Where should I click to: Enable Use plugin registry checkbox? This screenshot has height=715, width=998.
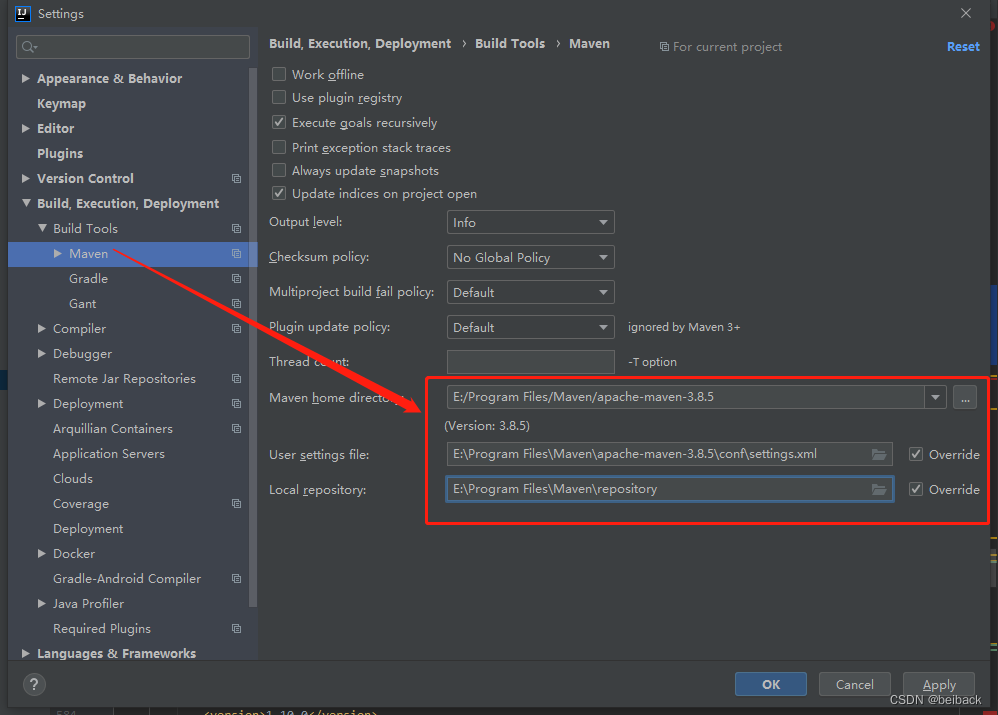[x=279, y=97]
